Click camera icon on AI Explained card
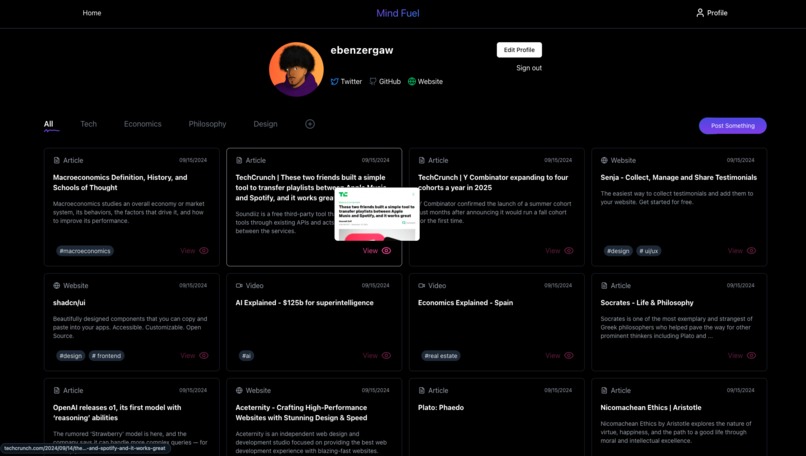The width and height of the screenshot is (806, 456). [239, 285]
